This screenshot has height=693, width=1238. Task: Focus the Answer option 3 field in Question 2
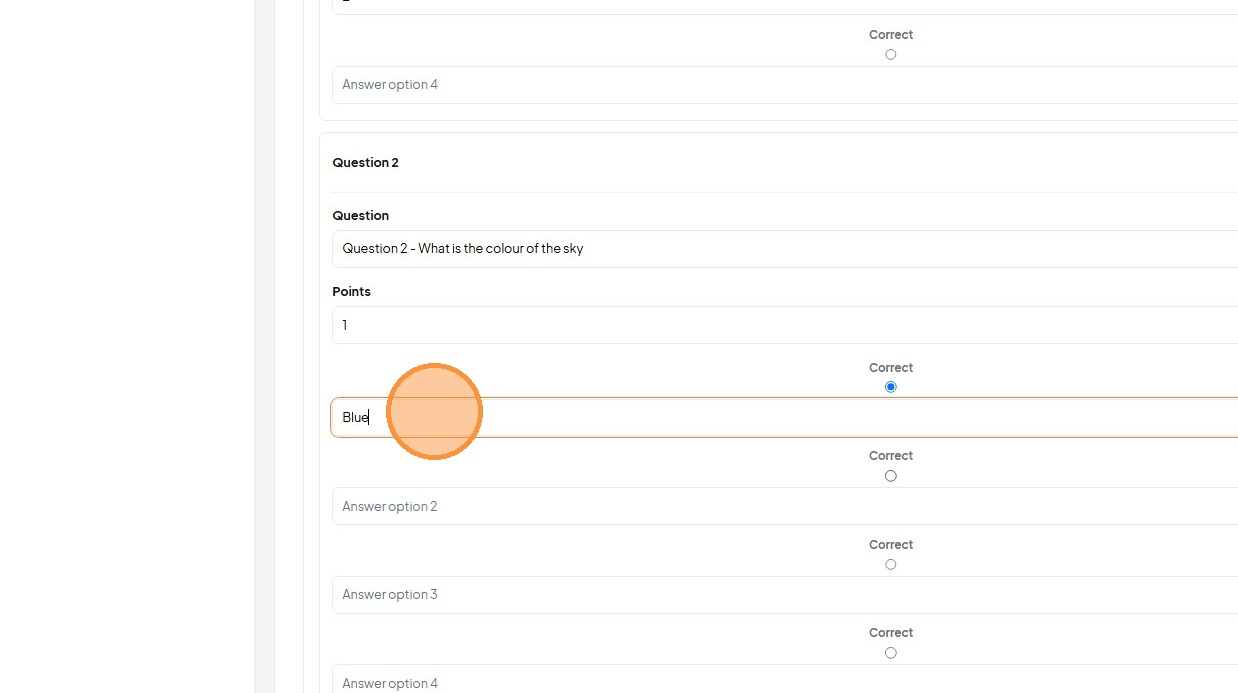coord(785,594)
